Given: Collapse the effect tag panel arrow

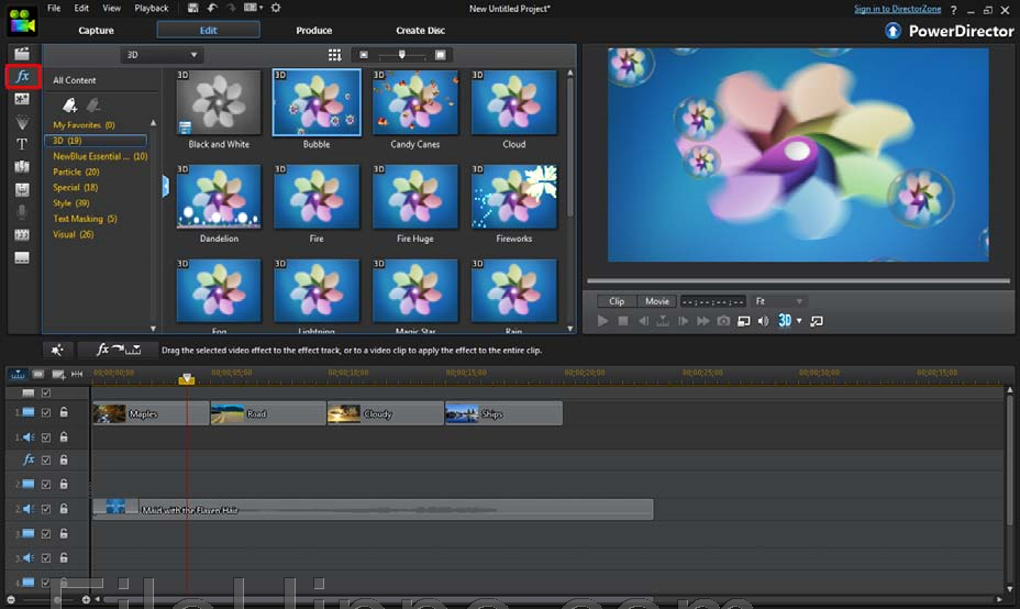Looking at the screenshot, I should click(165, 187).
